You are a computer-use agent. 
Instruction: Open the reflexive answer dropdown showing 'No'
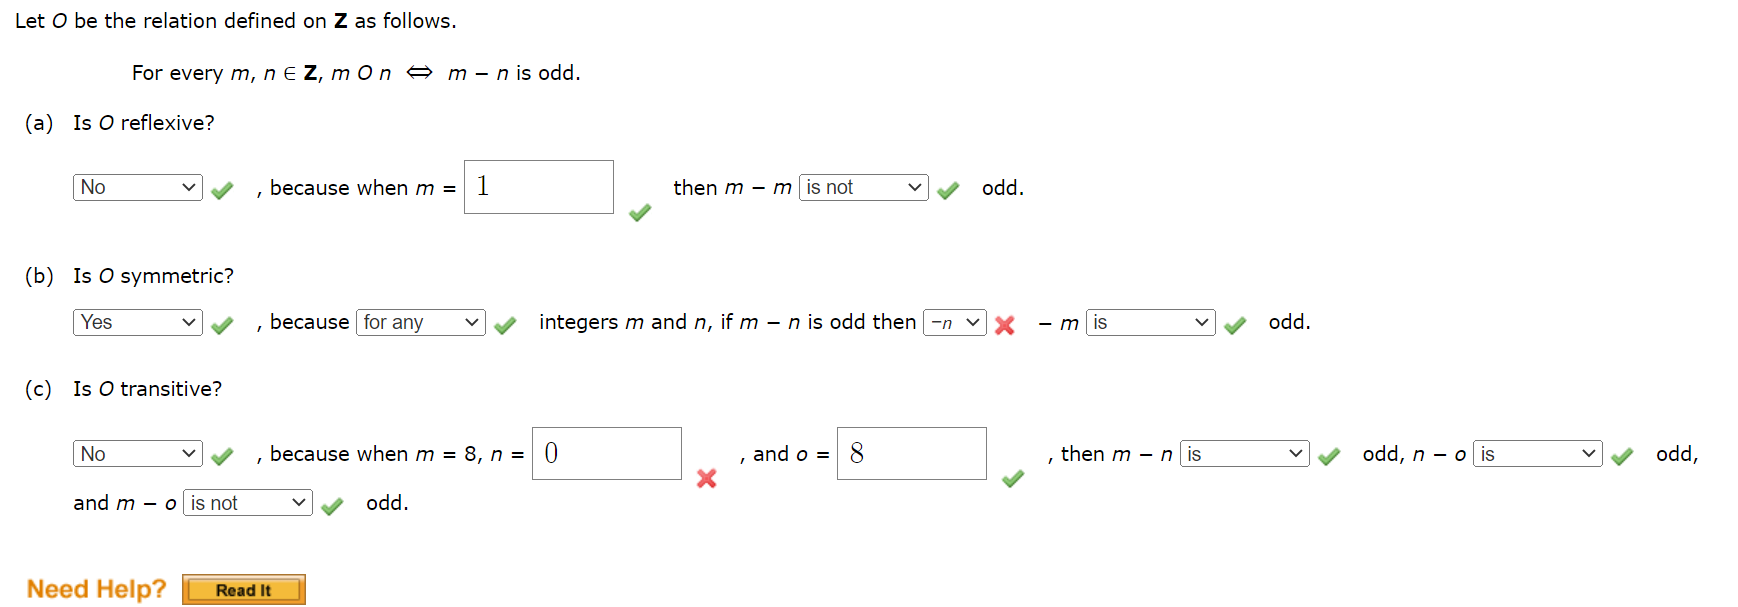(x=136, y=187)
